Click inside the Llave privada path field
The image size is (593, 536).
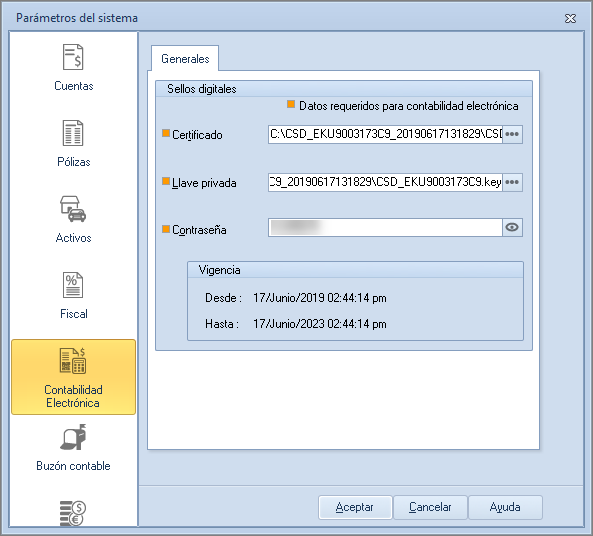pyautogui.click(x=385, y=182)
